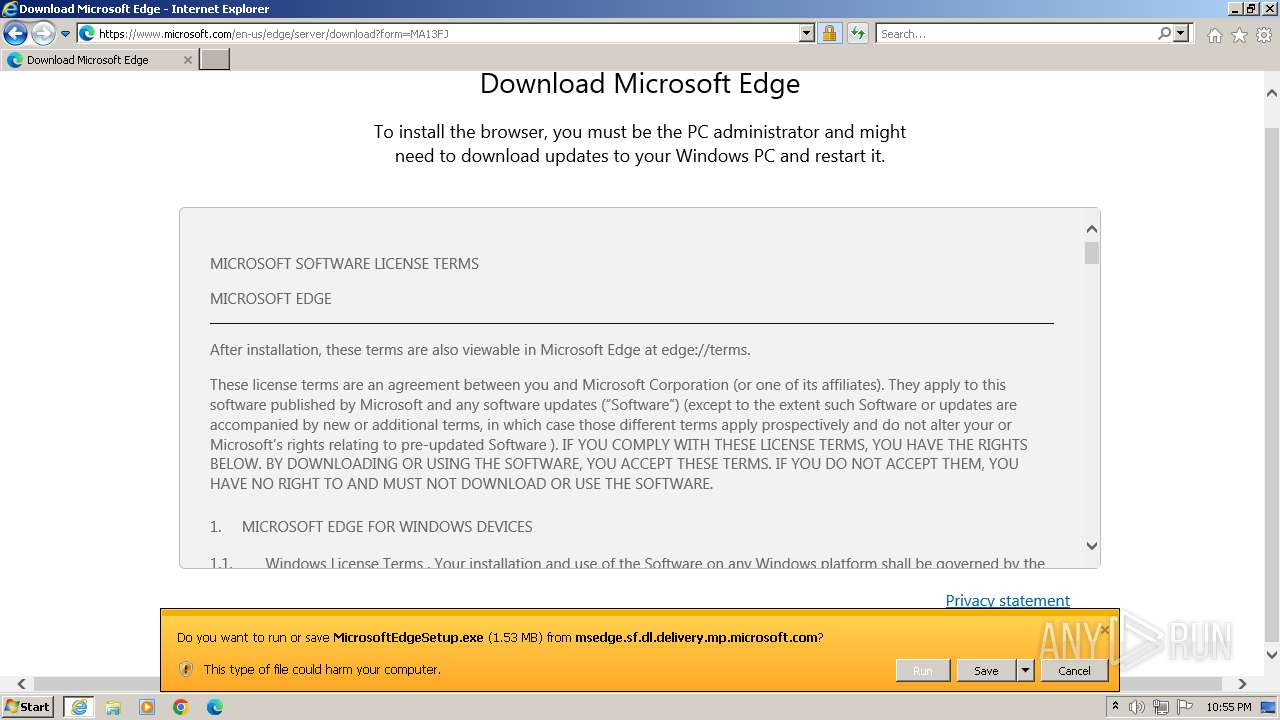Click the MICROSOFT SOFTWARE LICENSE TERMS heading
The image size is (1280, 720).
coord(344,264)
